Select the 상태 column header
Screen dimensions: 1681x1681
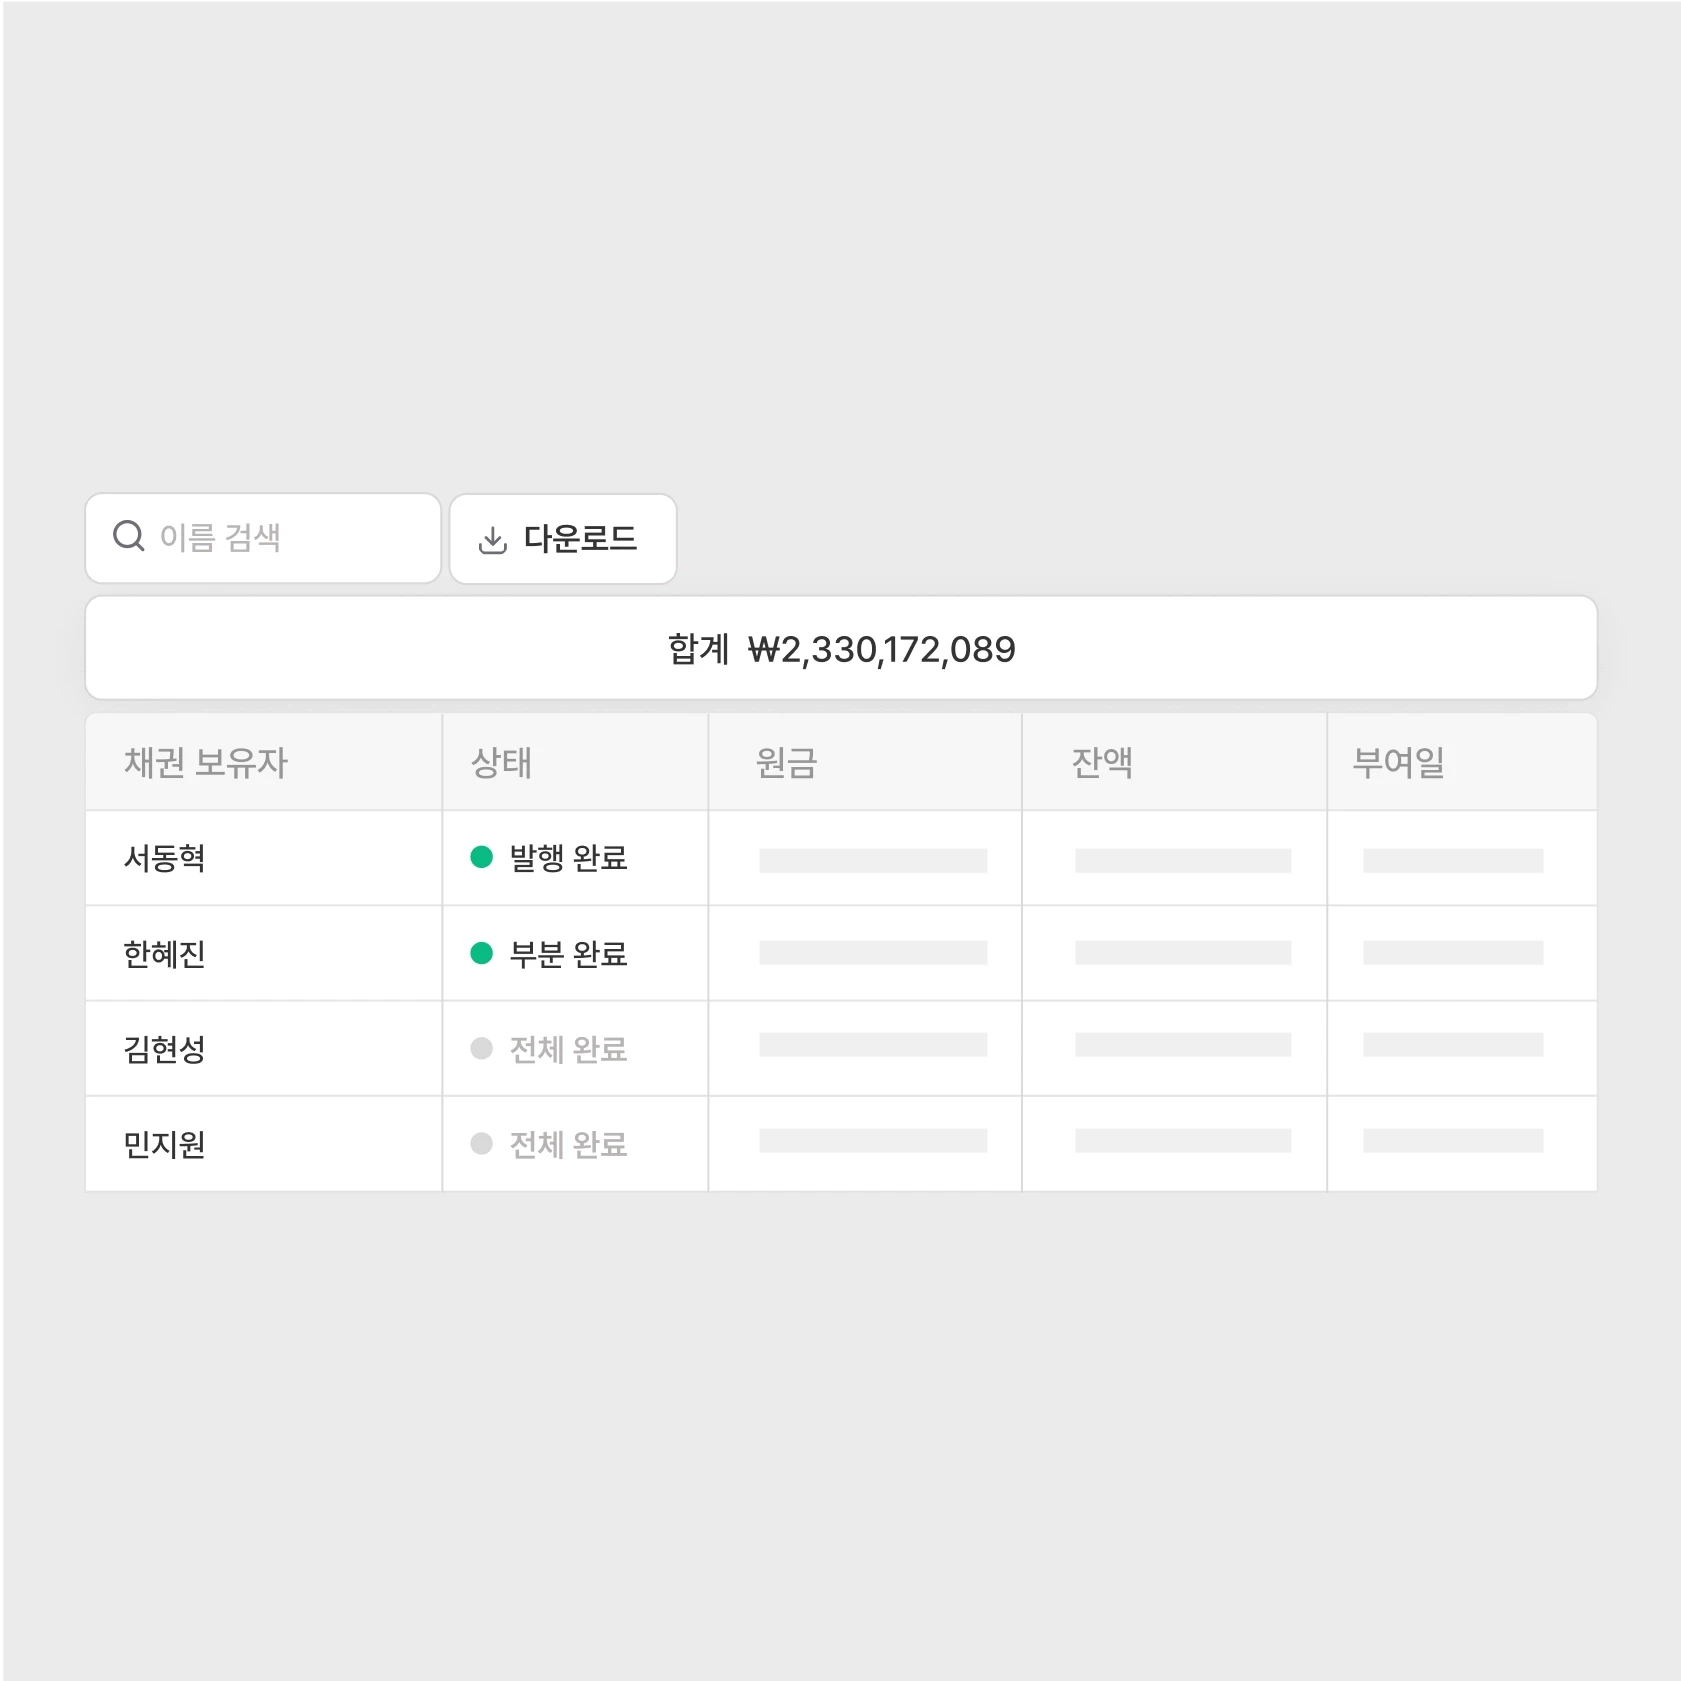[501, 762]
